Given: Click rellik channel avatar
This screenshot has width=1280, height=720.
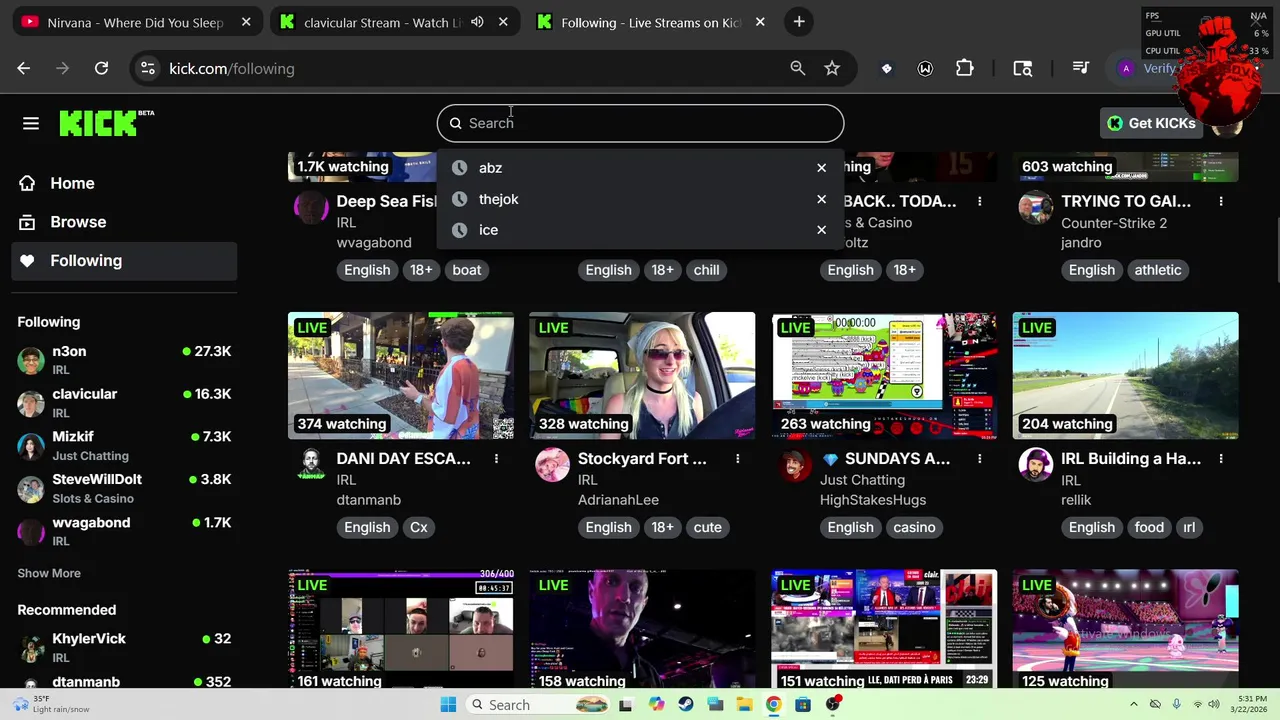Looking at the screenshot, I should coord(1035,465).
